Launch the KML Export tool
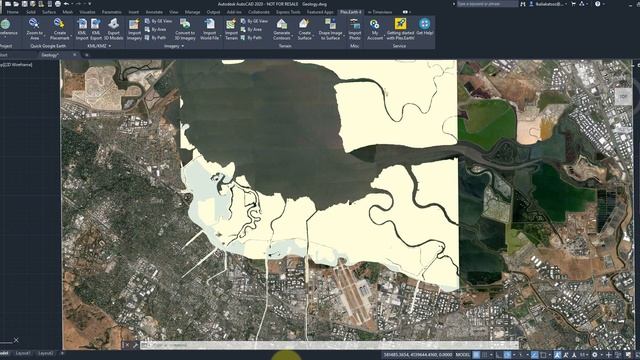The width and height of the screenshot is (640, 360). pos(96,24)
